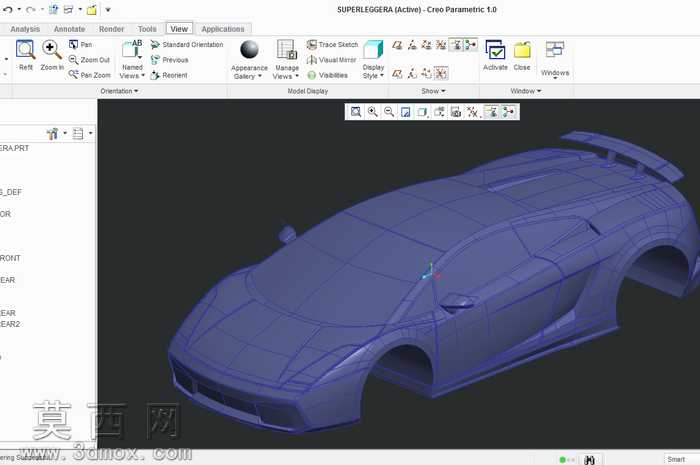Click the yellow Close folder in quick access toolbar
This screenshot has width=700, height=465.
click(92, 9)
